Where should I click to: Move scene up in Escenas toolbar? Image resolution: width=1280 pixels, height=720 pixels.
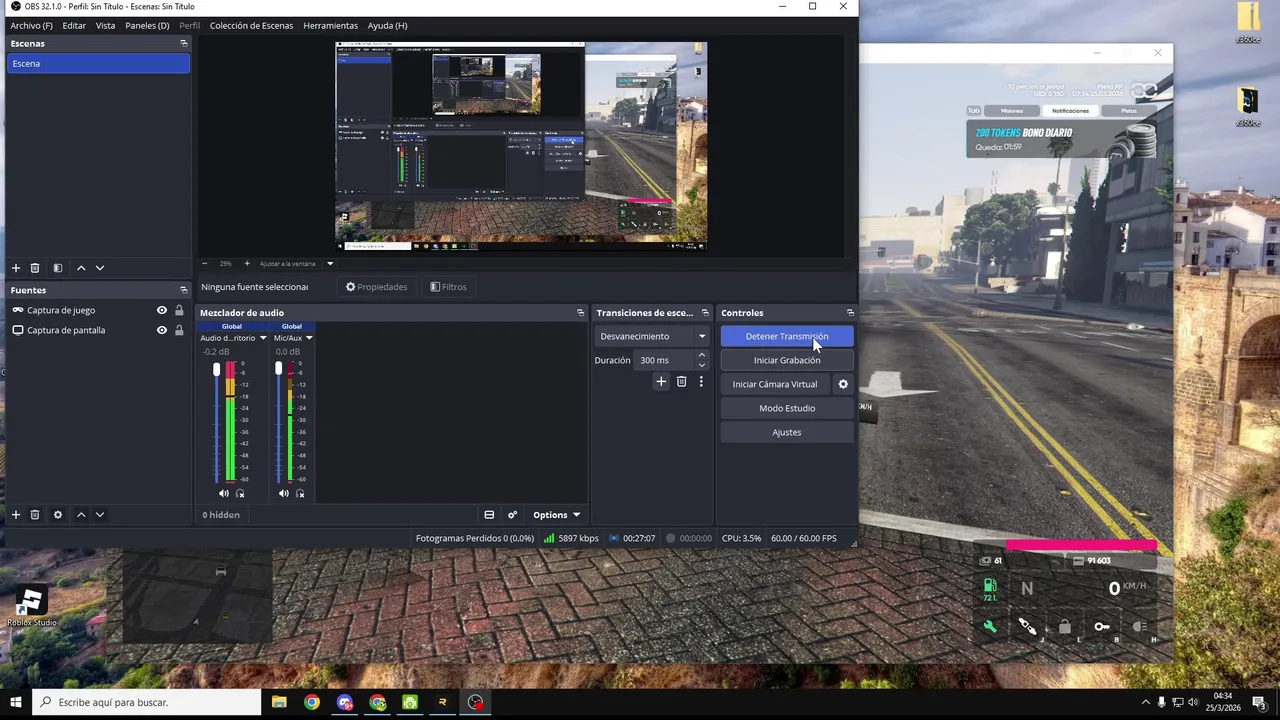(x=81, y=268)
